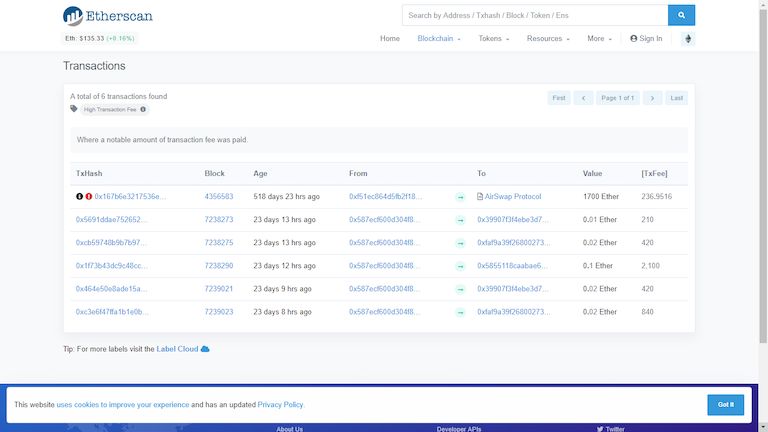
Task: Click the 1700 Ether value cell
Action: point(601,196)
